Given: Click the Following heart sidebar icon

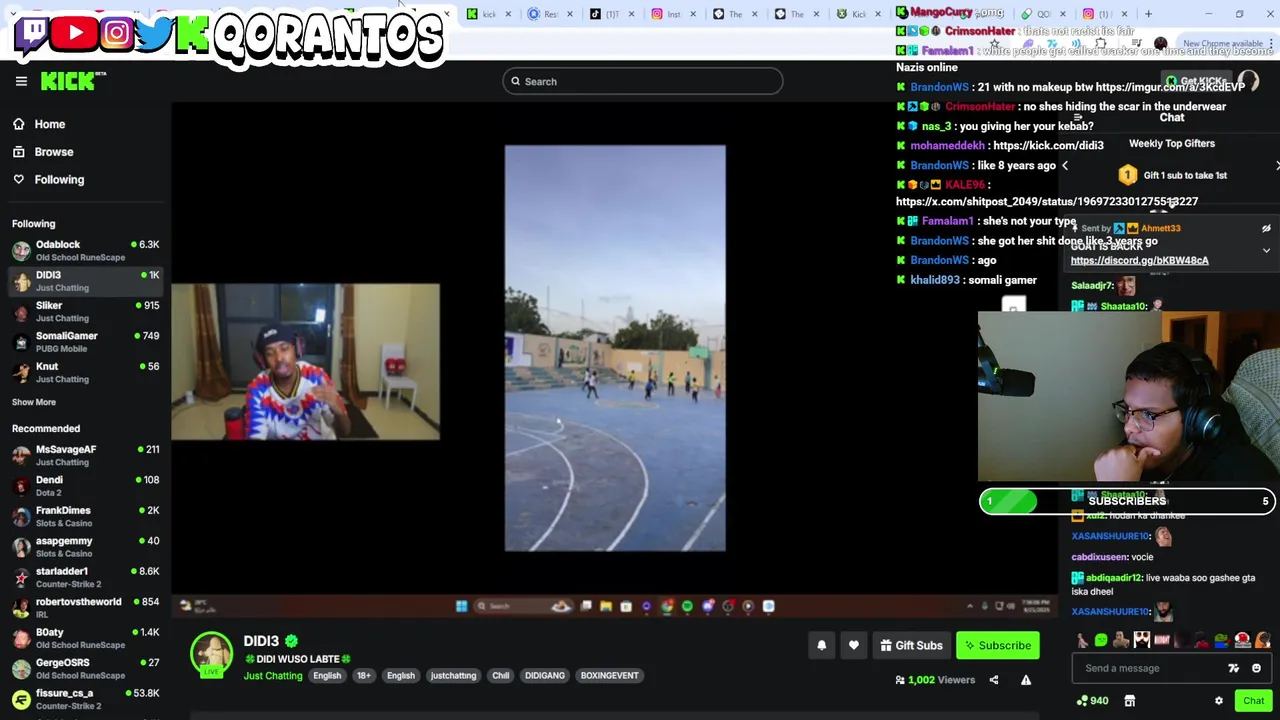Looking at the screenshot, I should 18,180.
